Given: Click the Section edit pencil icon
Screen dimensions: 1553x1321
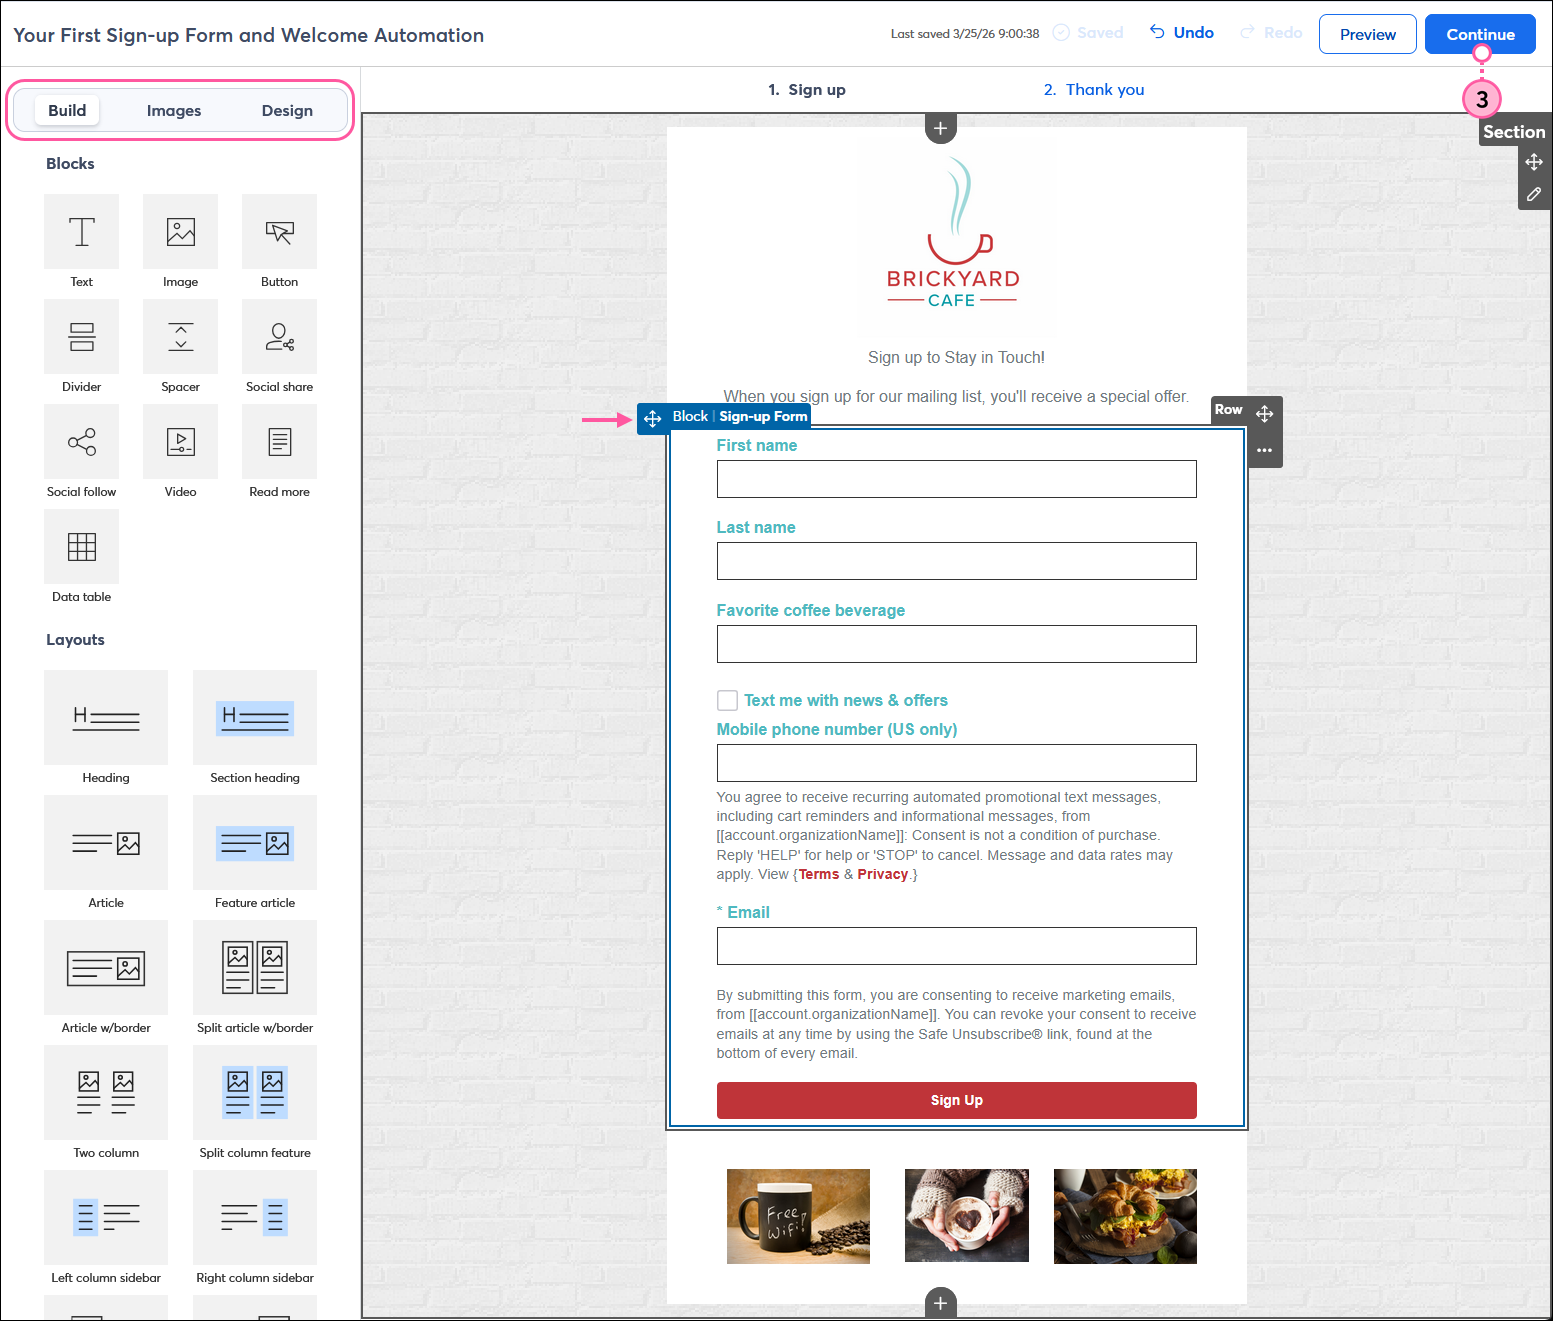Looking at the screenshot, I should click(x=1534, y=193).
